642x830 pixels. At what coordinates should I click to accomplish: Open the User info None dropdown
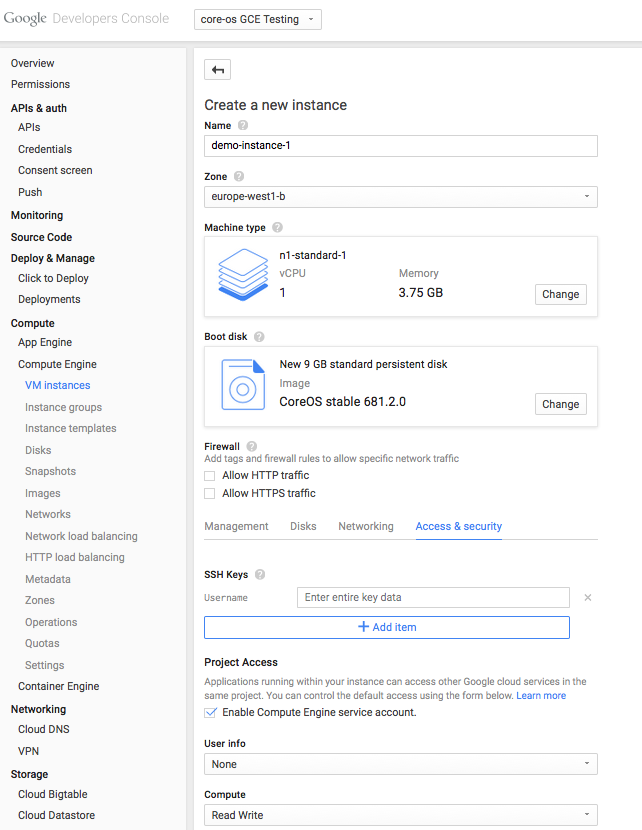tap(401, 764)
